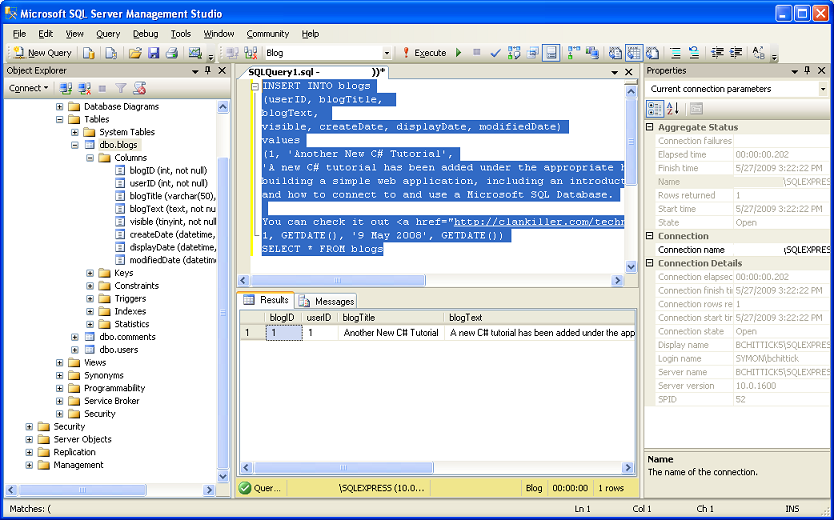This screenshot has width=834, height=520.
Task: Open Current connection parameters dropdown
Action: point(823,89)
